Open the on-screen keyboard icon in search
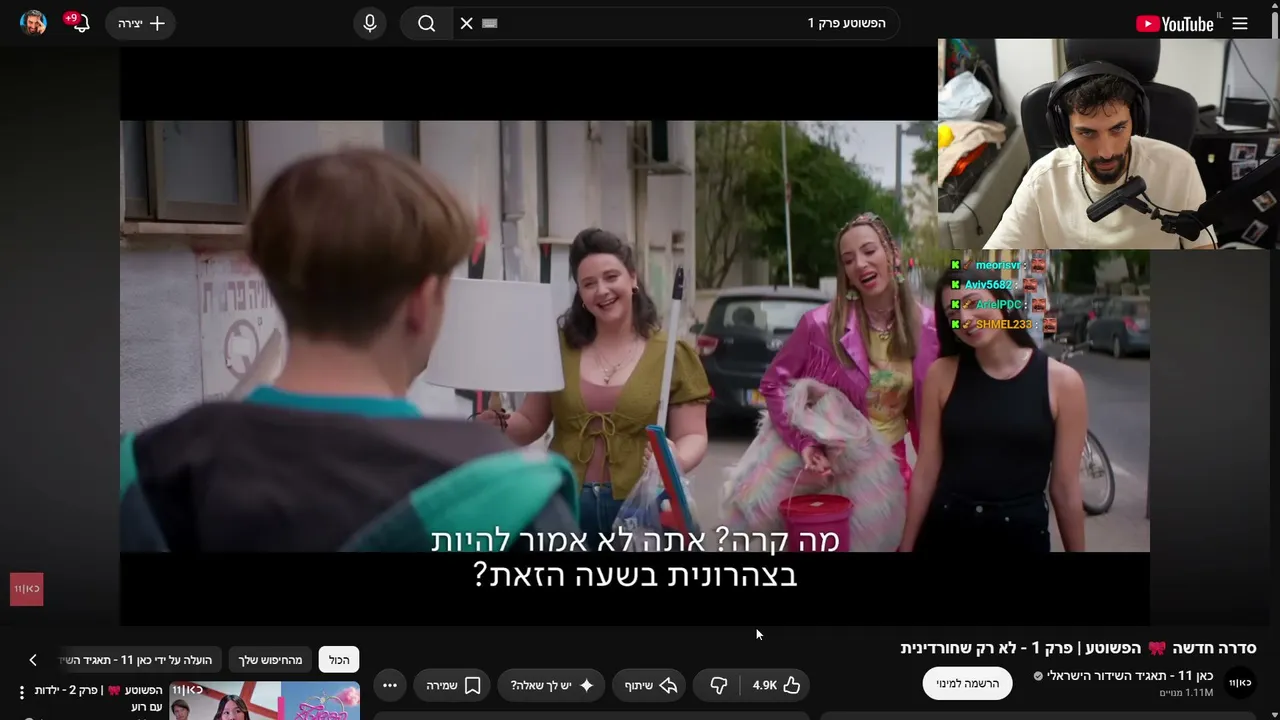The image size is (1280, 720). coord(489,23)
